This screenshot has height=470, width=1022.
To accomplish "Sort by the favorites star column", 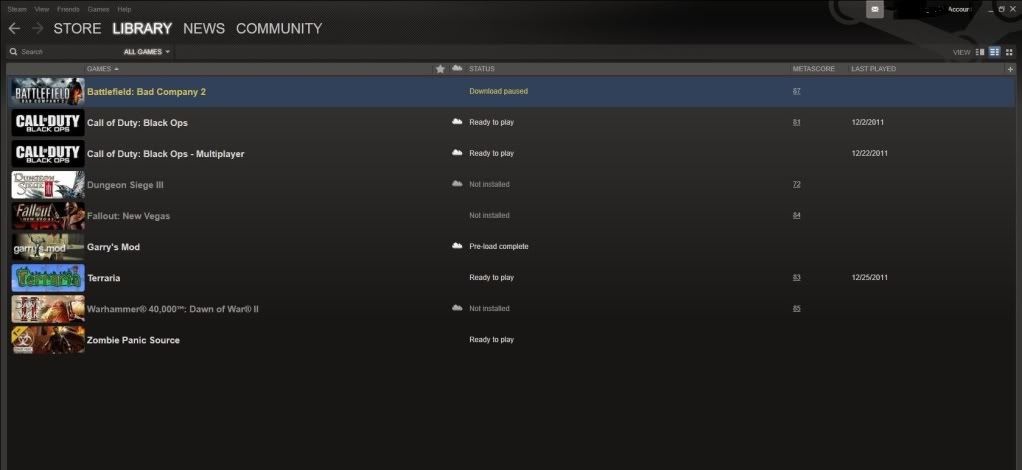I will click(x=440, y=69).
